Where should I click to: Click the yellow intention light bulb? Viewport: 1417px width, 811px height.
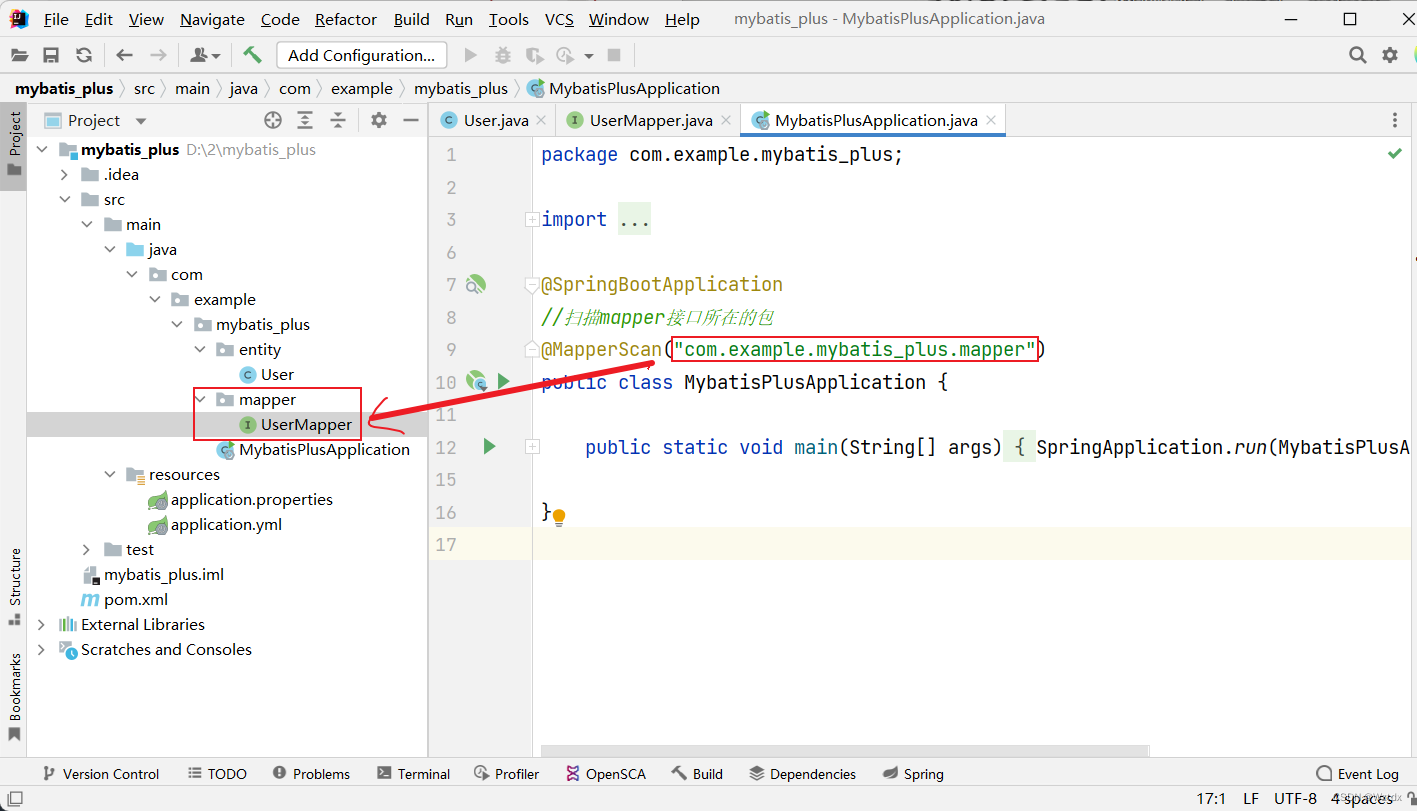(x=559, y=517)
